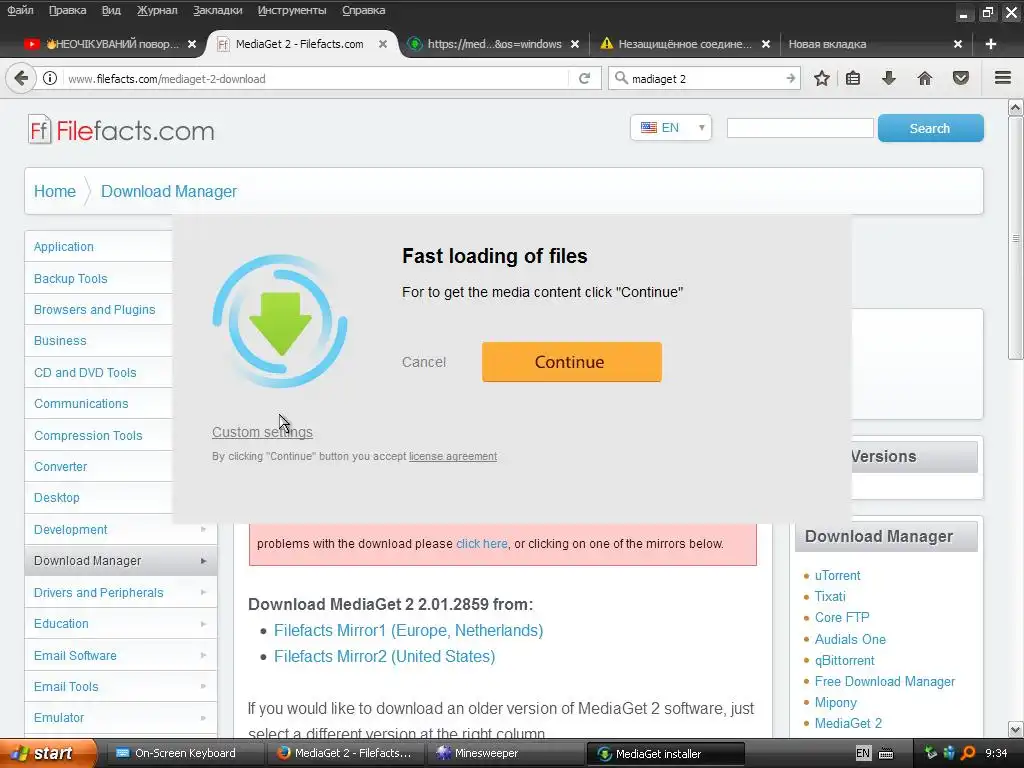
Task: Click the 'click here' download link
Action: [481, 543]
